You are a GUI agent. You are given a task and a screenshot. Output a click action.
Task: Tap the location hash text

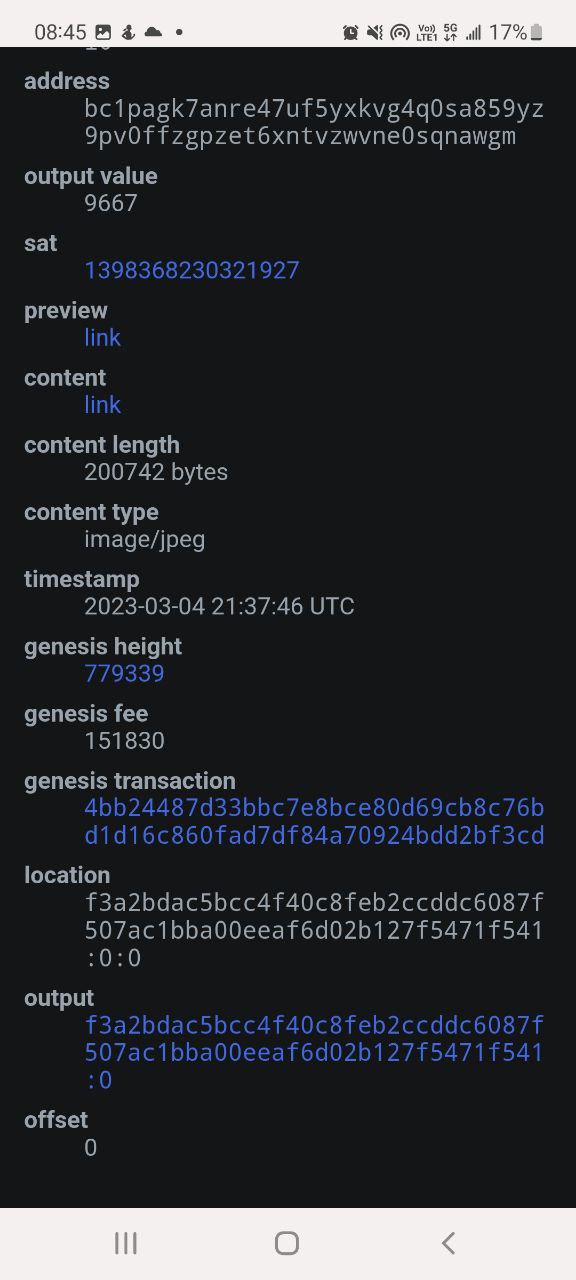point(314,930)
